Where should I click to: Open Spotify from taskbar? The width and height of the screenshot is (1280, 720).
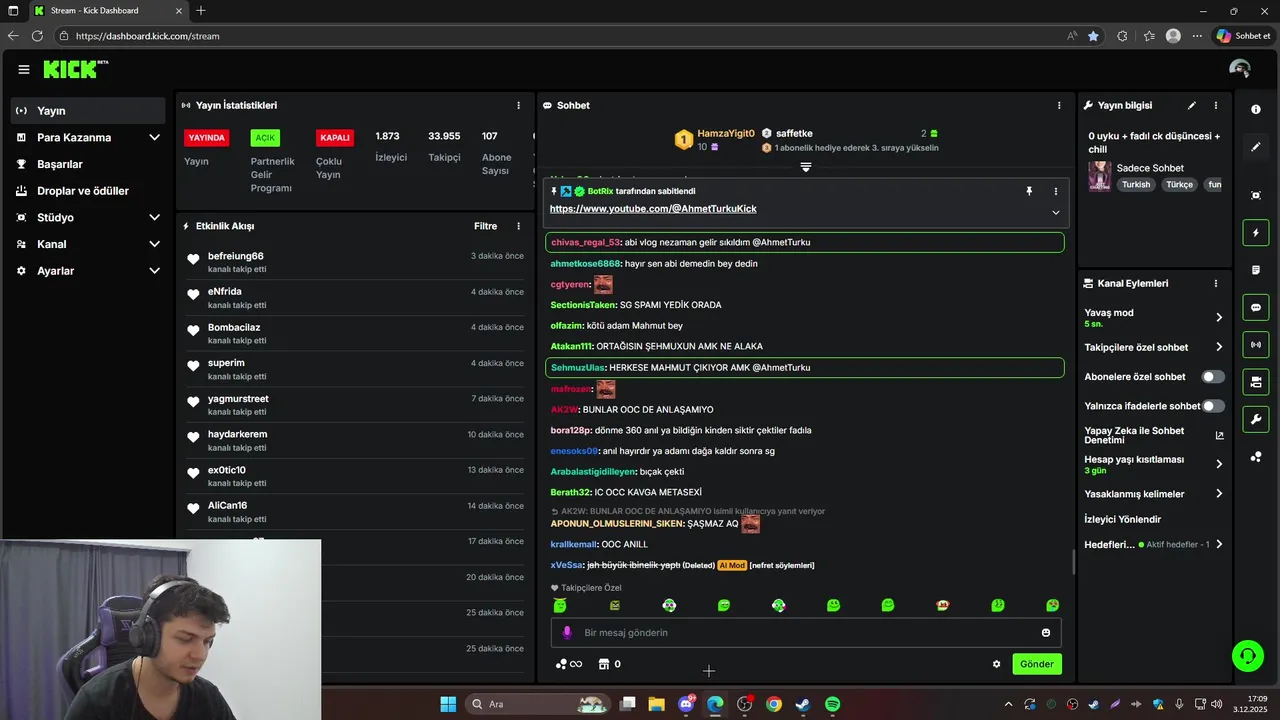pyautogui.click(x=832, y=704)
